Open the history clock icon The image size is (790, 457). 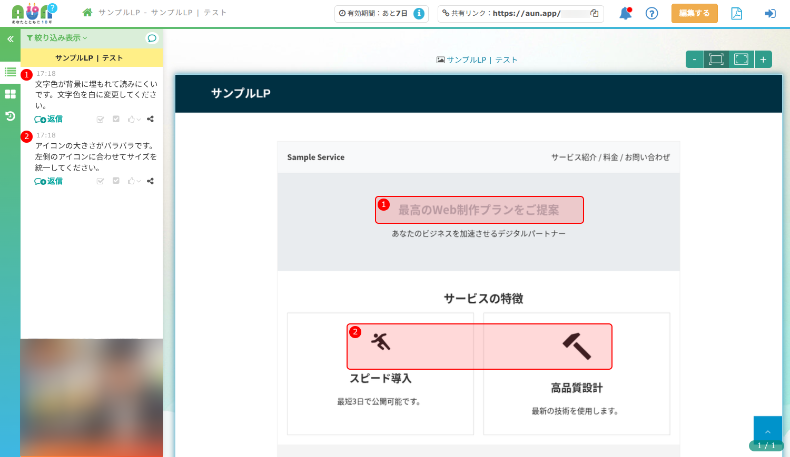[x=10, y=116]
